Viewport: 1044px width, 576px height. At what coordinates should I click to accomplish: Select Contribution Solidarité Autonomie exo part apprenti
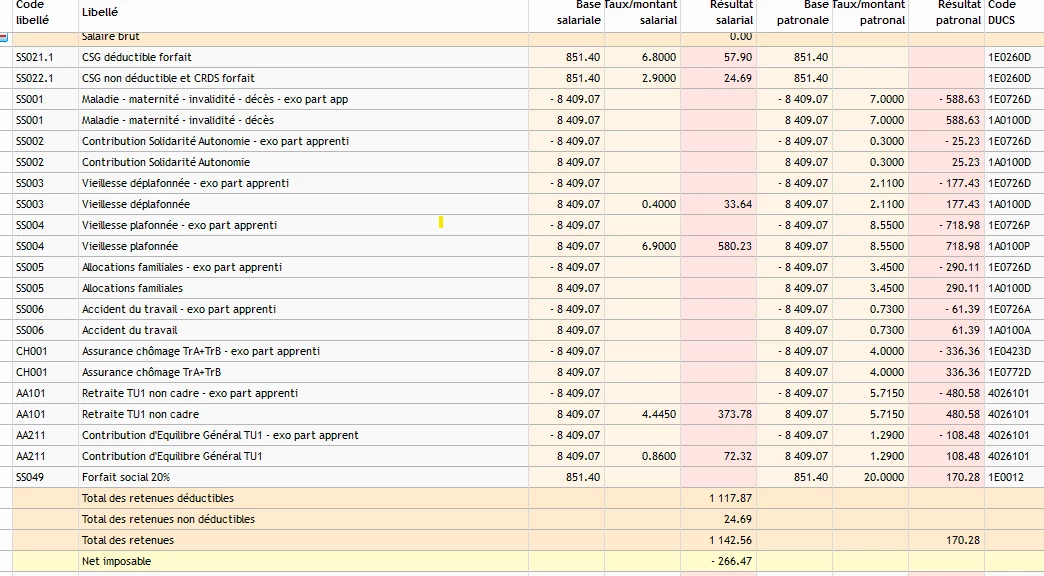tap(215, 141)
